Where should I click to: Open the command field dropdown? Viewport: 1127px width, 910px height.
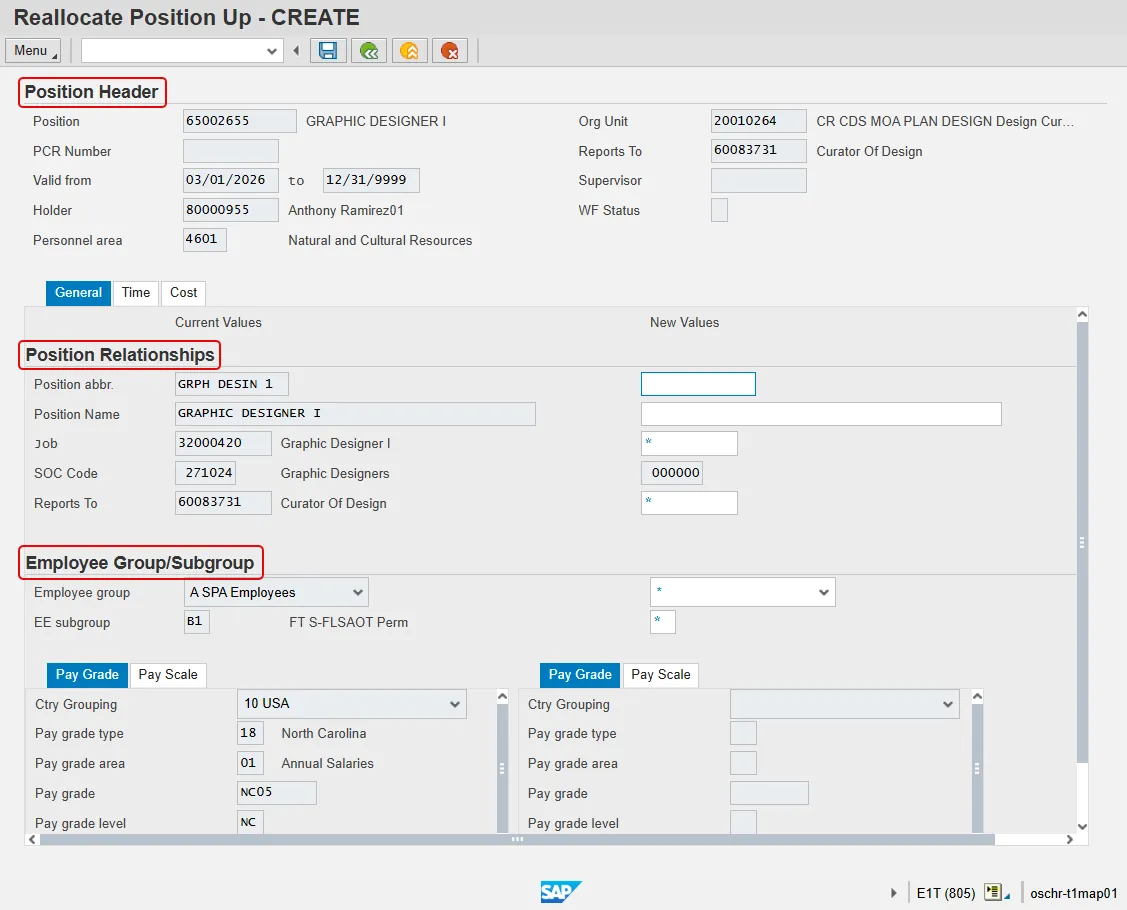coord(272,51)
